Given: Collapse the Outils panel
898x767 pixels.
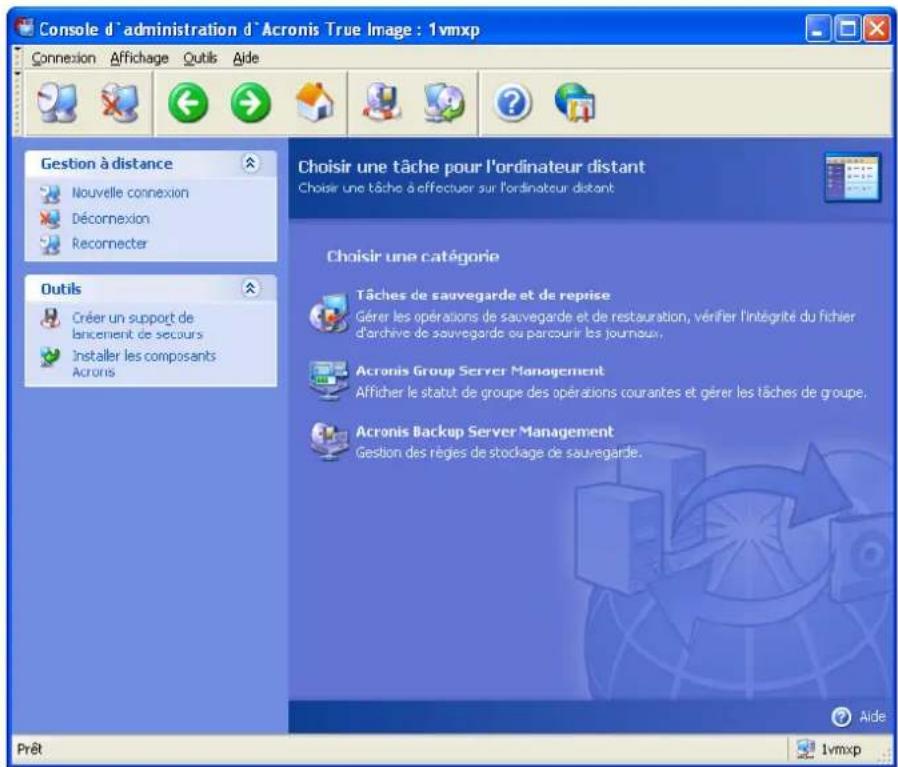Looking at the screenshot, I should pyautogui.click(x=250, y=288).
